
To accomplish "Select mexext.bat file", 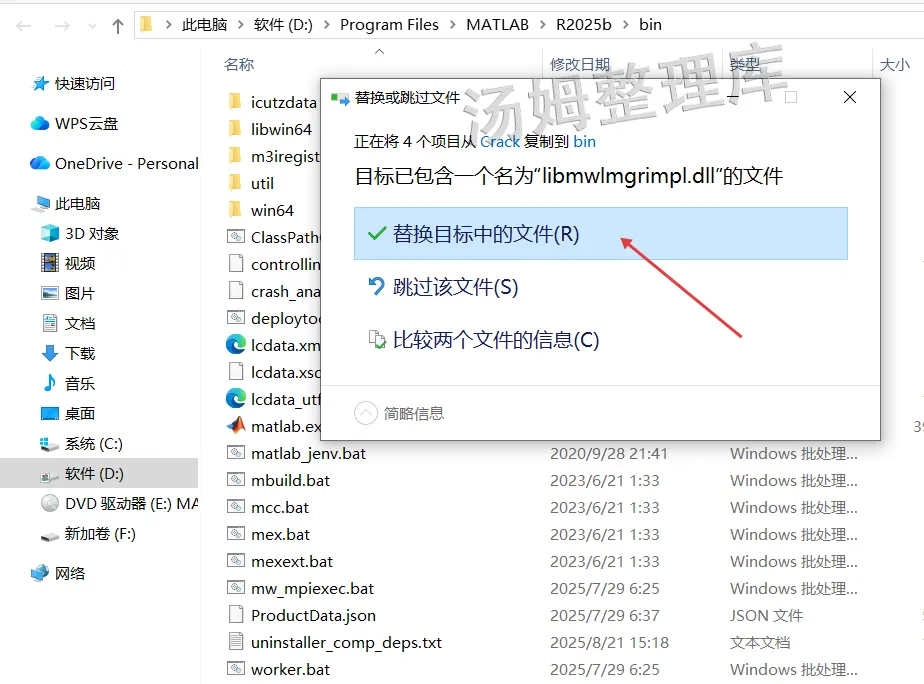I will tap(292, 562).
